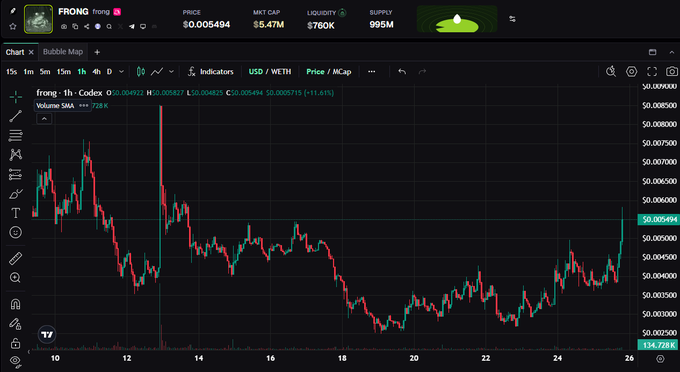Viewport: 680px width, 372px height.
Task: Show Price on the chart
Action: 315,72
